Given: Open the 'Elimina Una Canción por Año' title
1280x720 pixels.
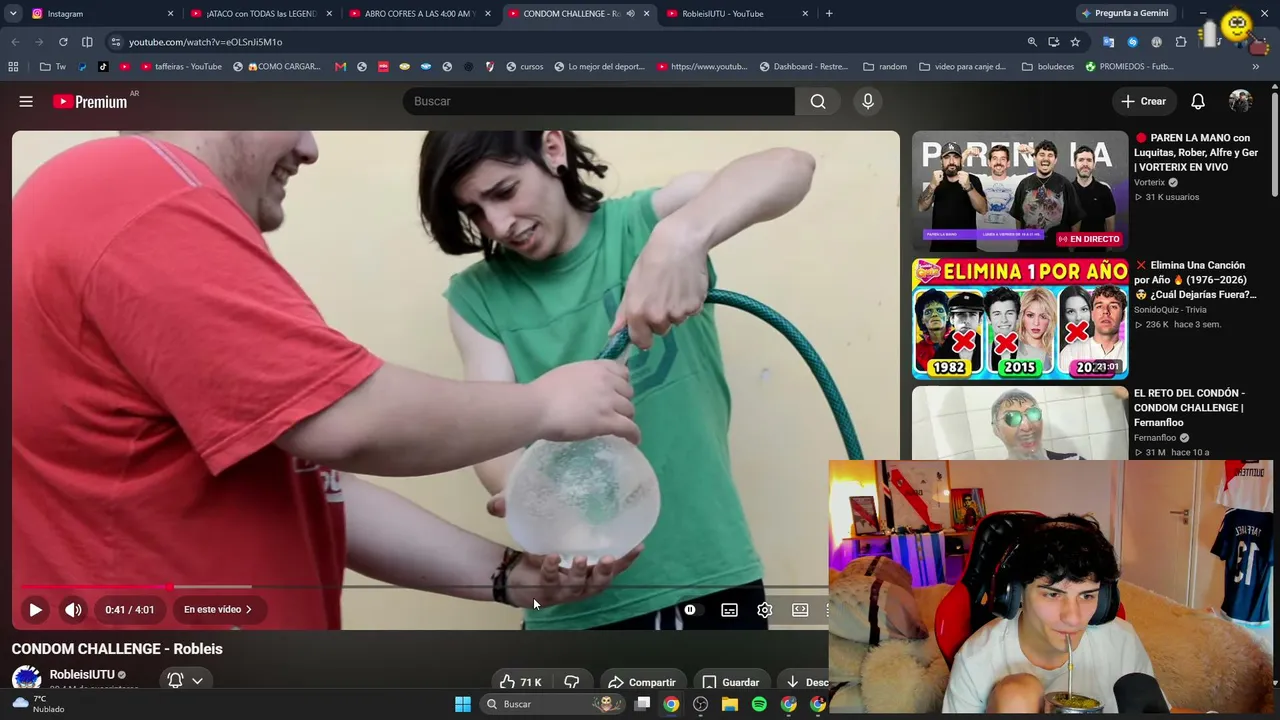Looking at the screenshot, I should click(x=1195, y=280).
